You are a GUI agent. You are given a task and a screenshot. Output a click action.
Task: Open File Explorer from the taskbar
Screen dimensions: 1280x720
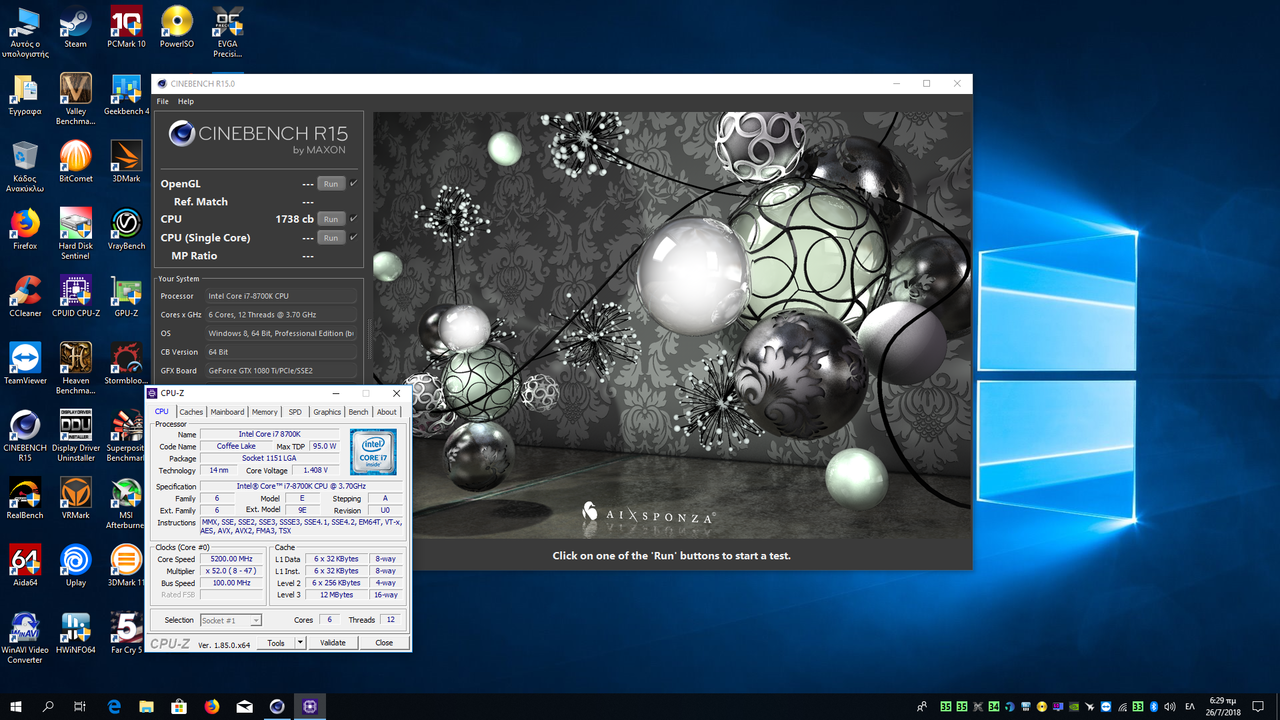(x=147, y=706)
